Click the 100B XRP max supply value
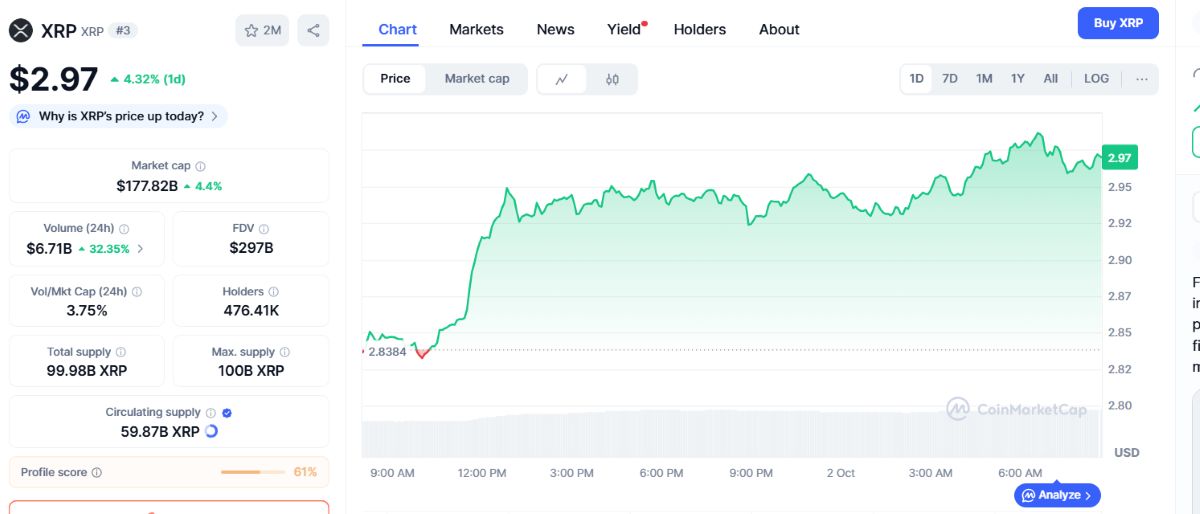This screenshot has width=1200, height=514. [x=251, y=370]
